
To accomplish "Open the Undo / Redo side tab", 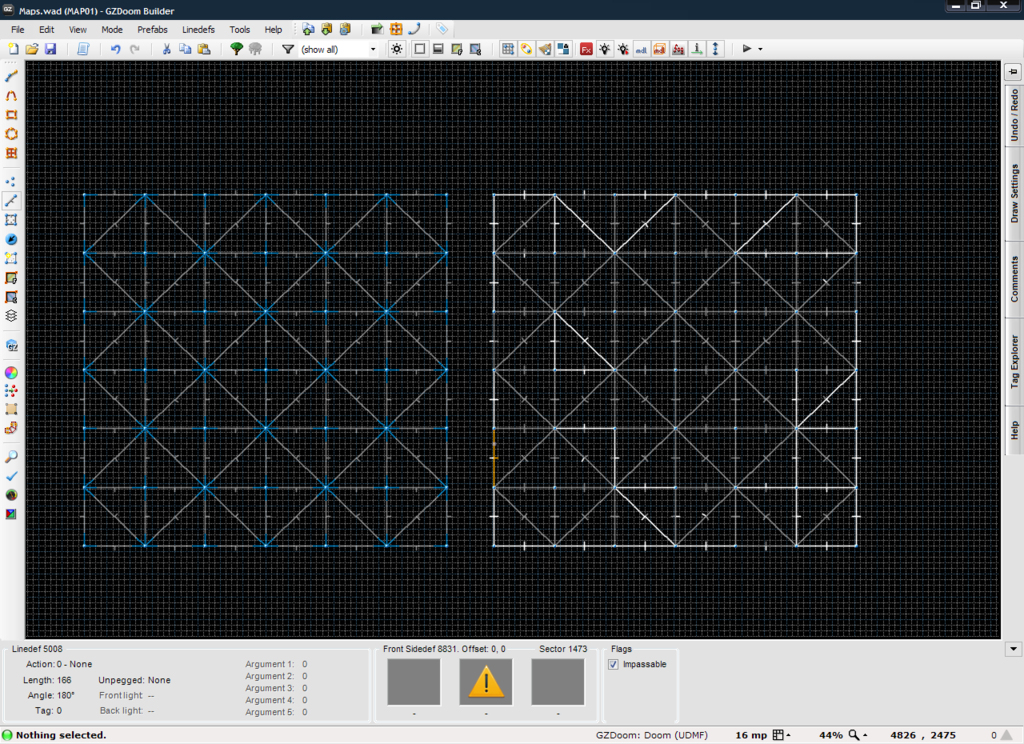I will [1014, 115].
